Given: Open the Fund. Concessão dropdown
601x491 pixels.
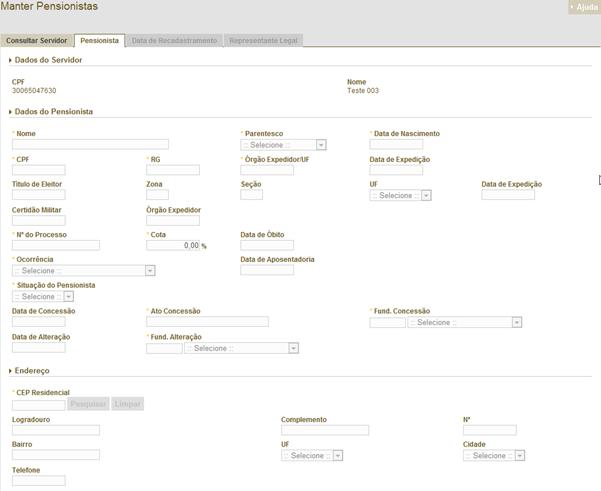Looking at the screenshot, I should 465,322.
